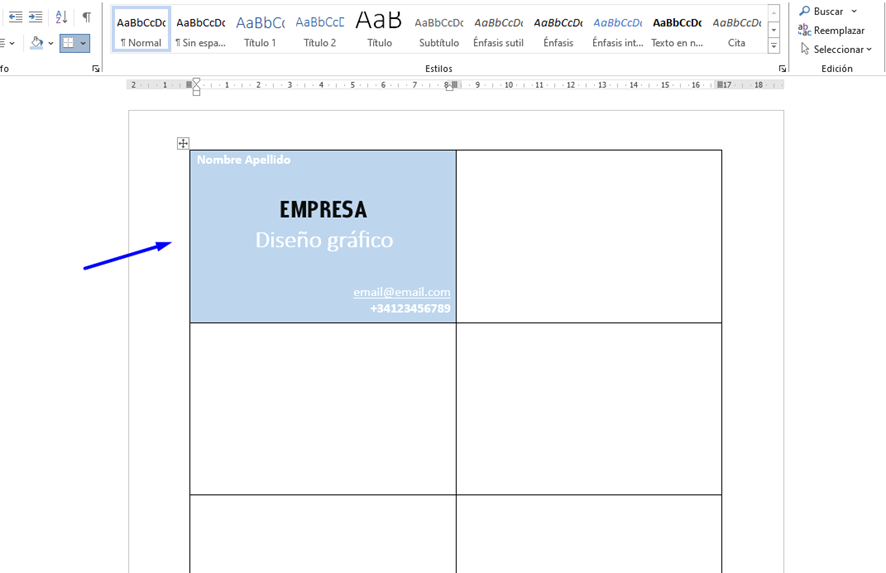This screenshot has height=573, width=886.
Task: Click the empty top-right table cell
Action: click(588, 236)
